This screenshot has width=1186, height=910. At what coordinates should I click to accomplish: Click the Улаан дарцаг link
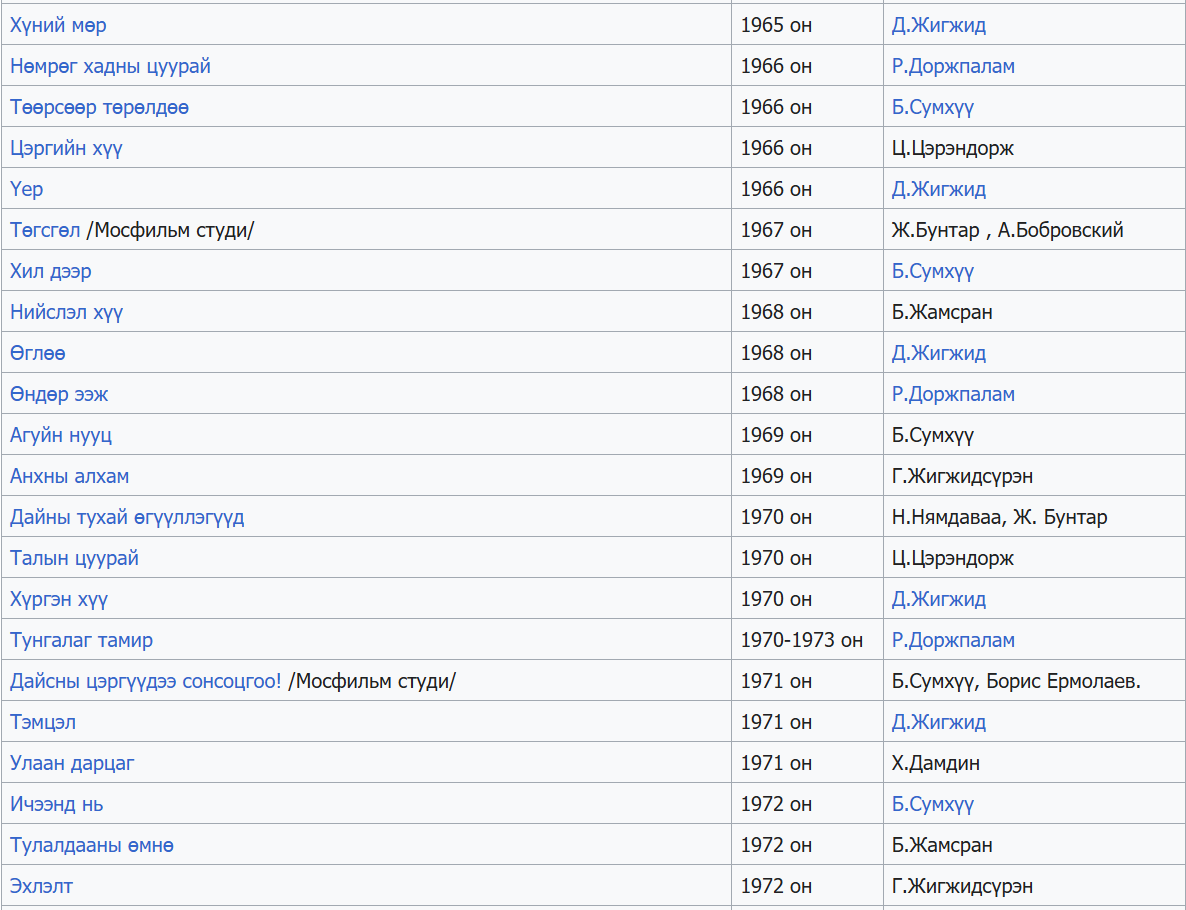click(72, 762)
